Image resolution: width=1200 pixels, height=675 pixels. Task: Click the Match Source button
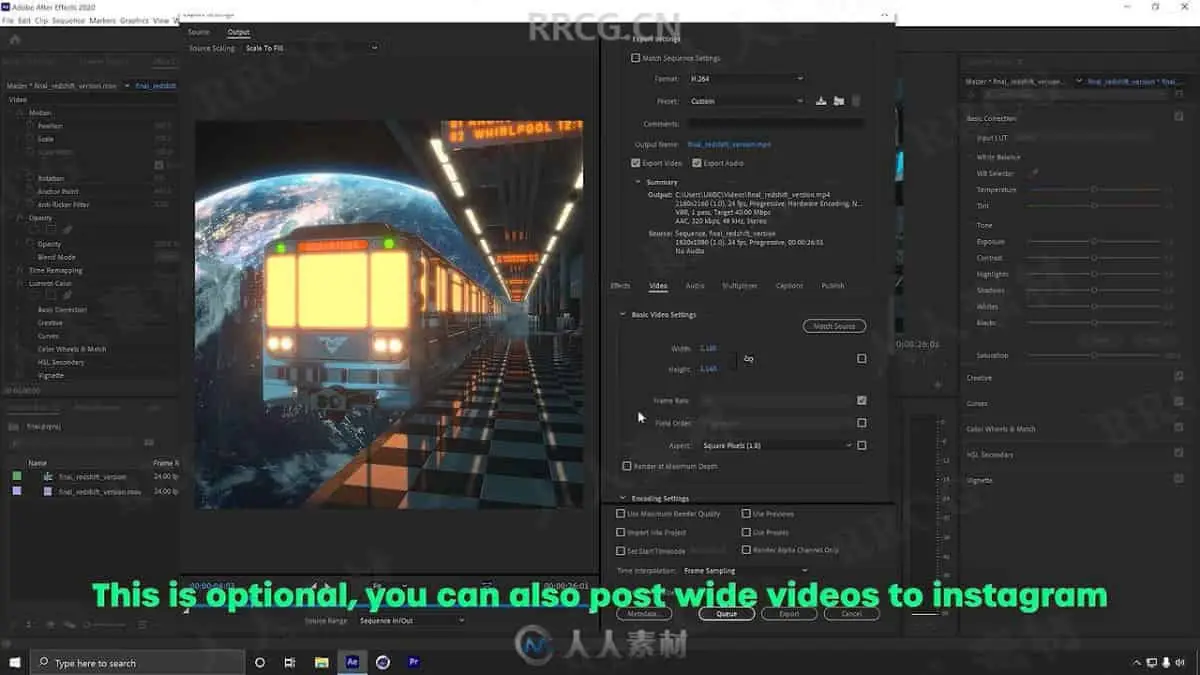(834, 326)
